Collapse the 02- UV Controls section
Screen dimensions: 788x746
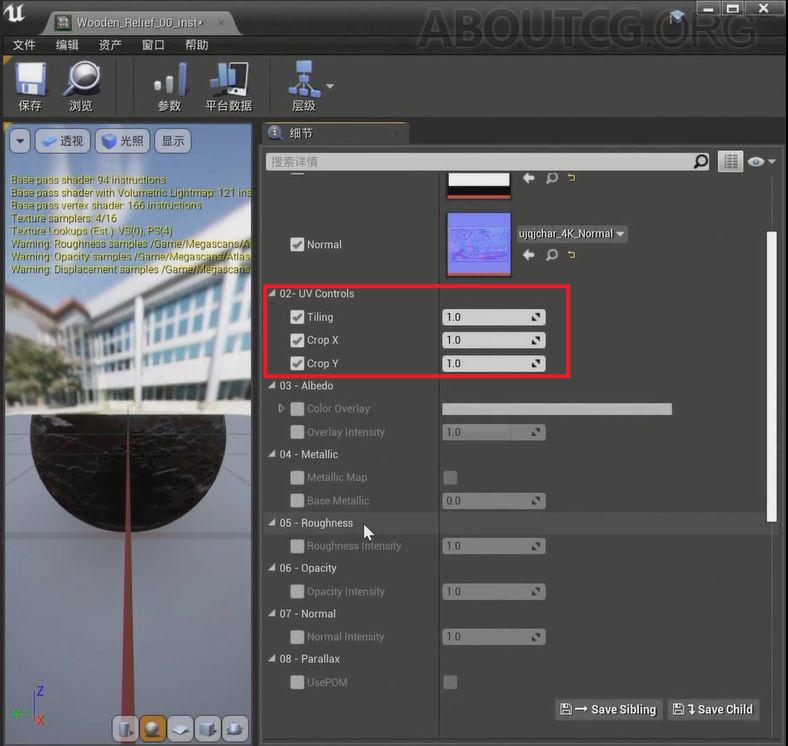coord(272,293)
